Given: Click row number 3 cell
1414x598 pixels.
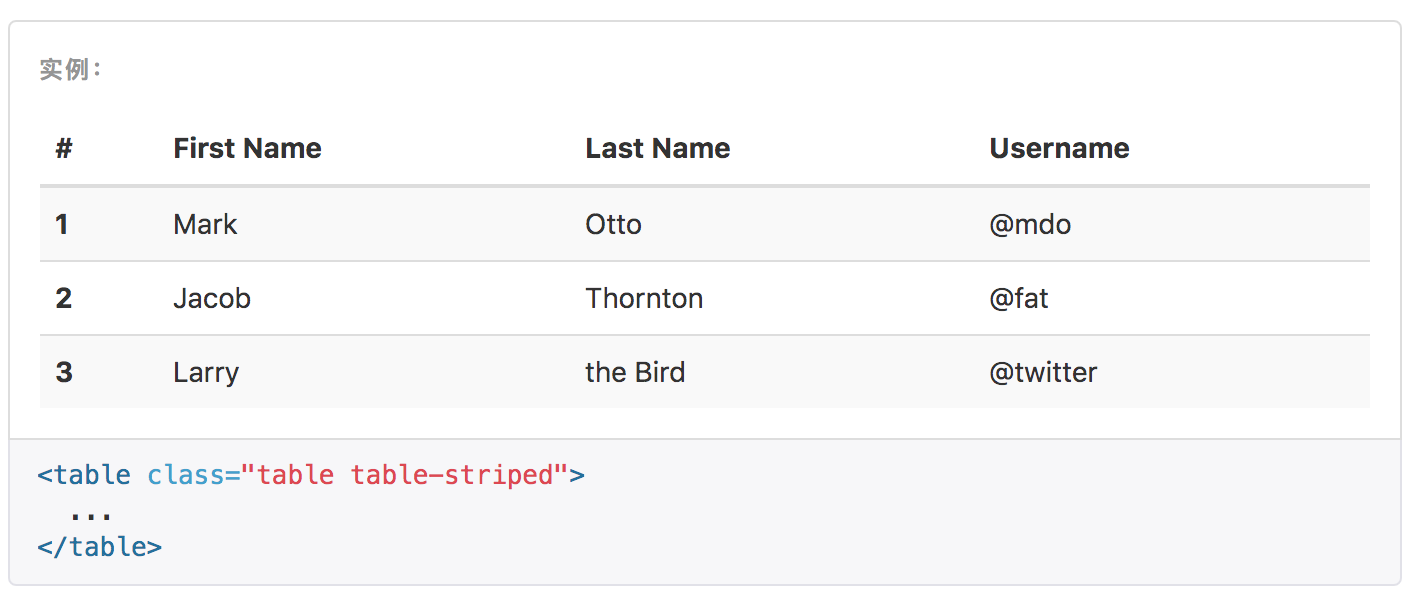Looking at the screenshot, I should click(x=64, y=373).
